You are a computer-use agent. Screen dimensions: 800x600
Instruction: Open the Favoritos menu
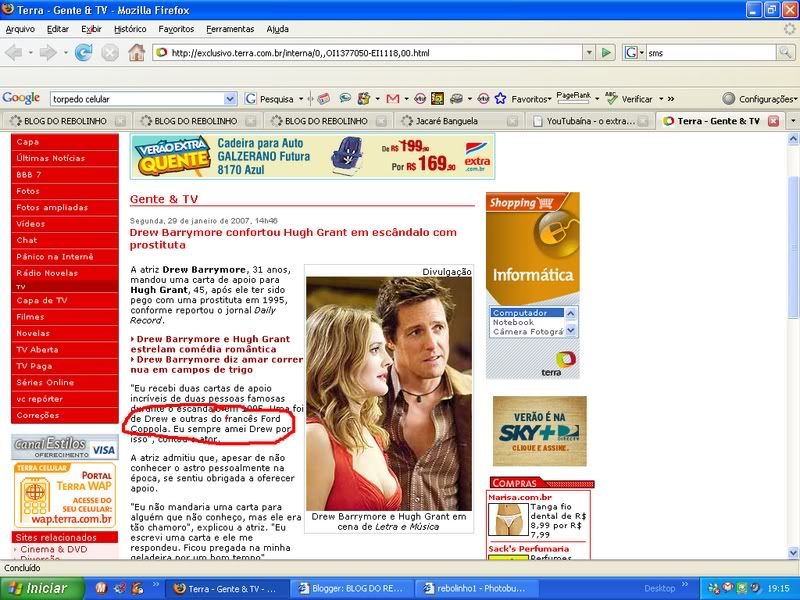tap(175, 29)
